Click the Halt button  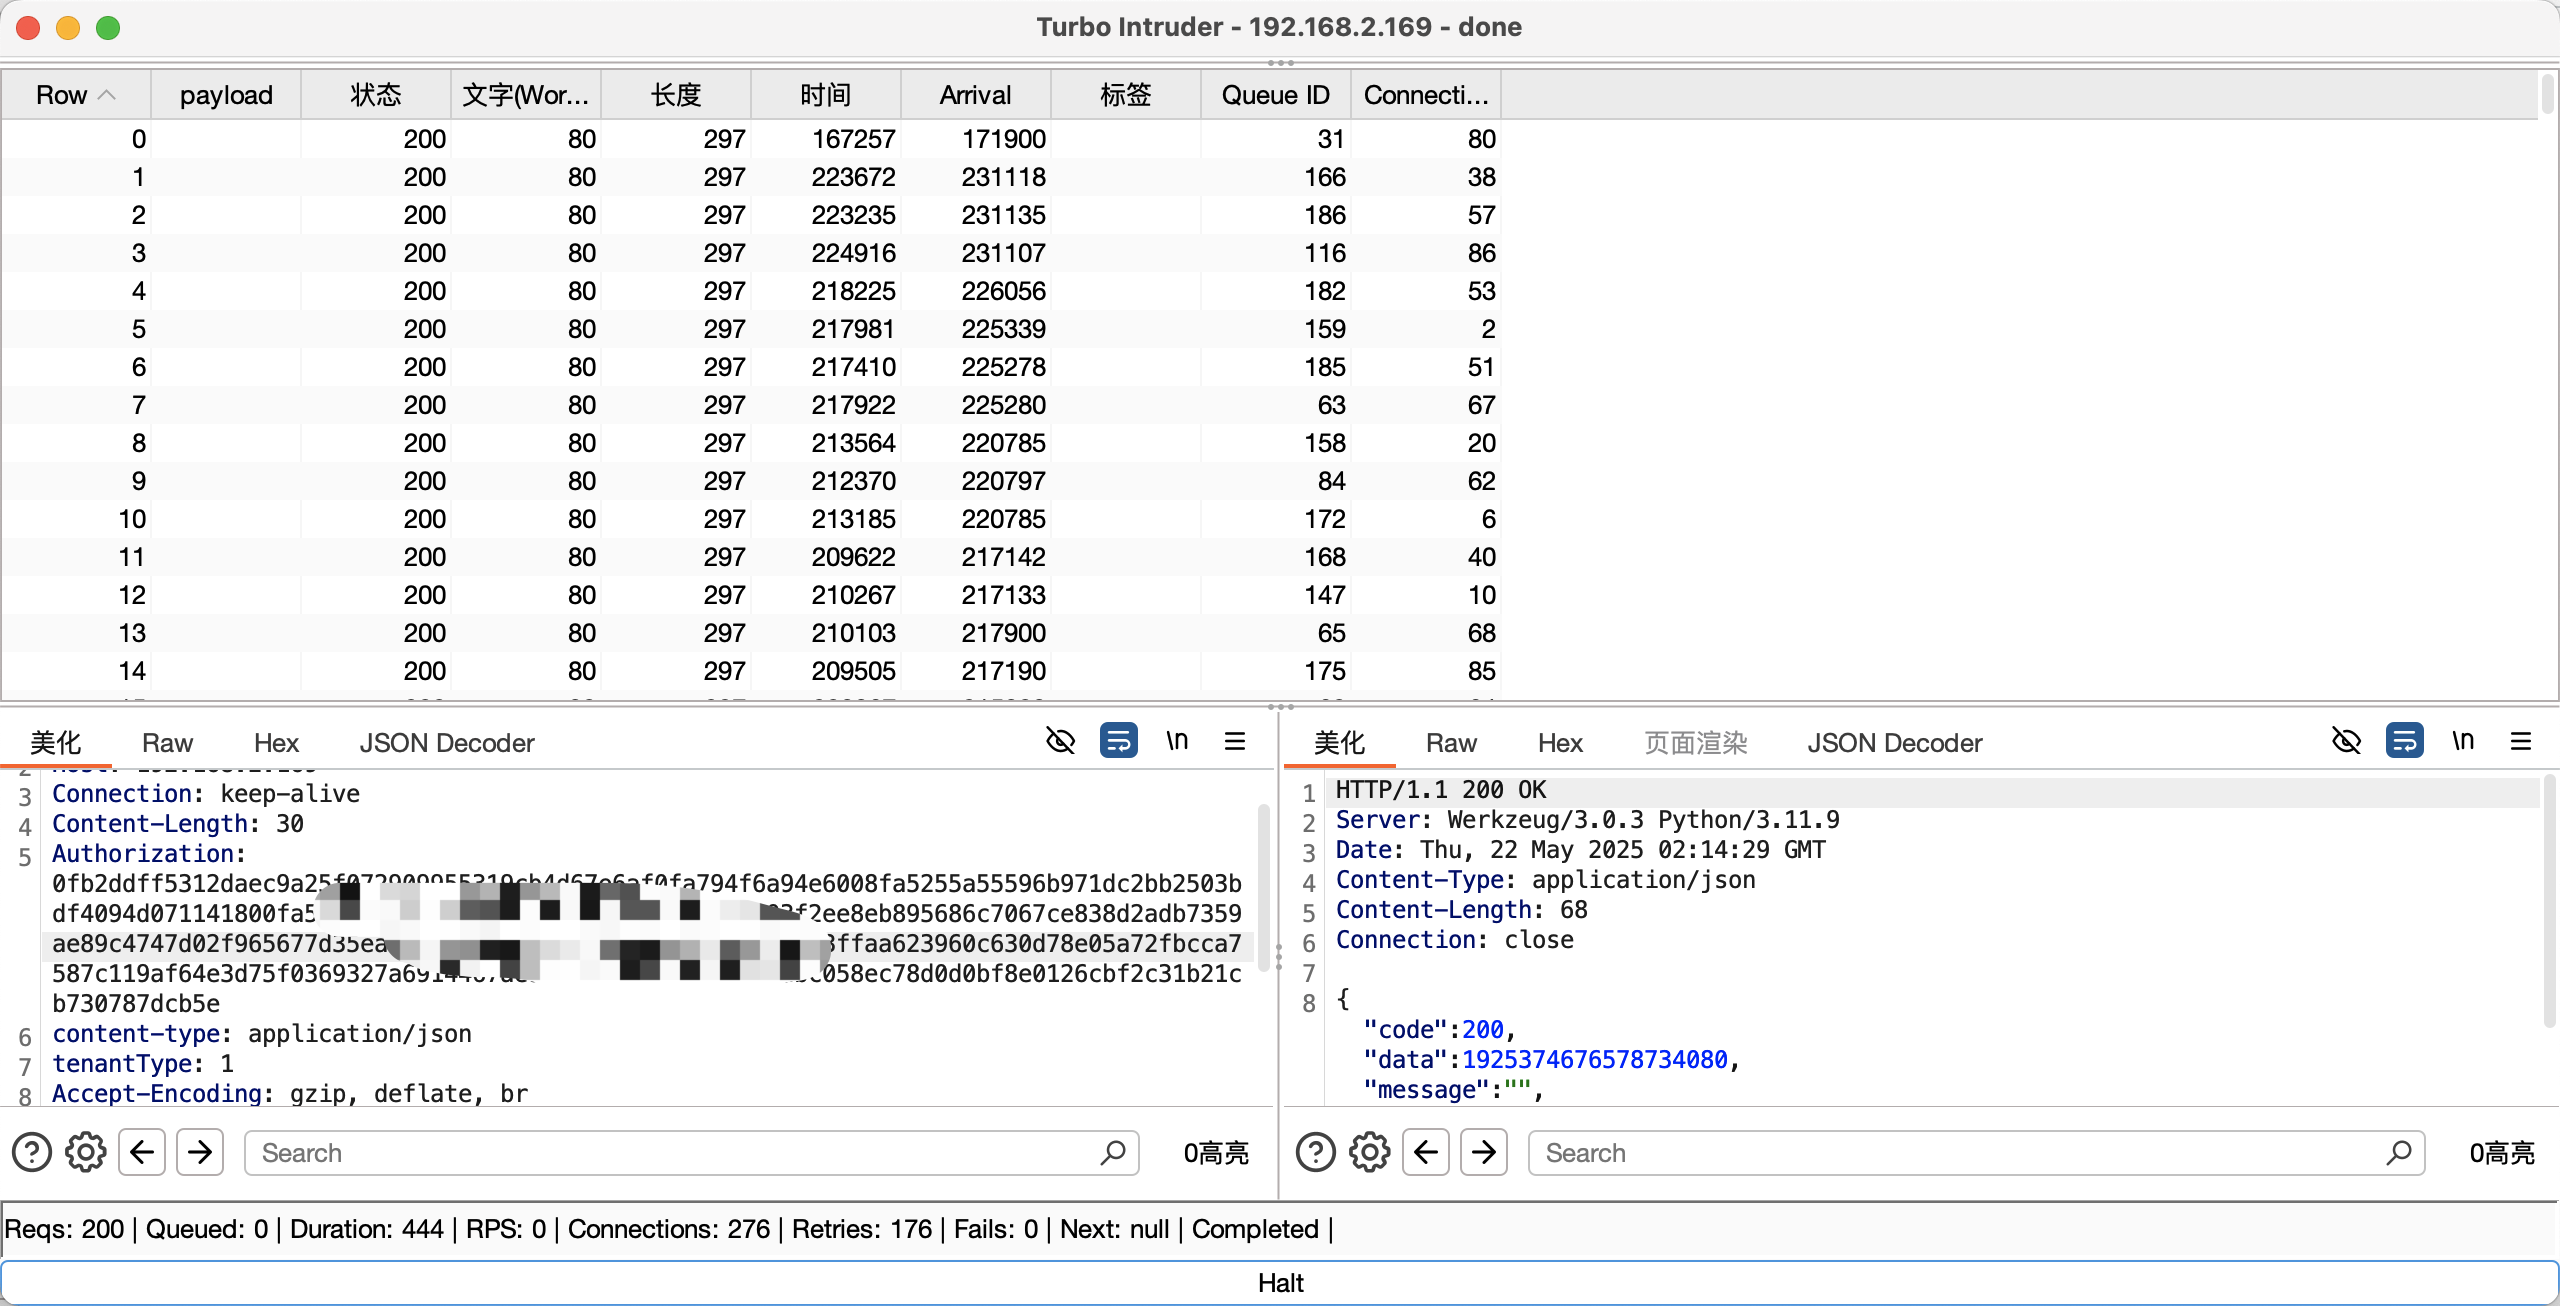(1280, 1282)
